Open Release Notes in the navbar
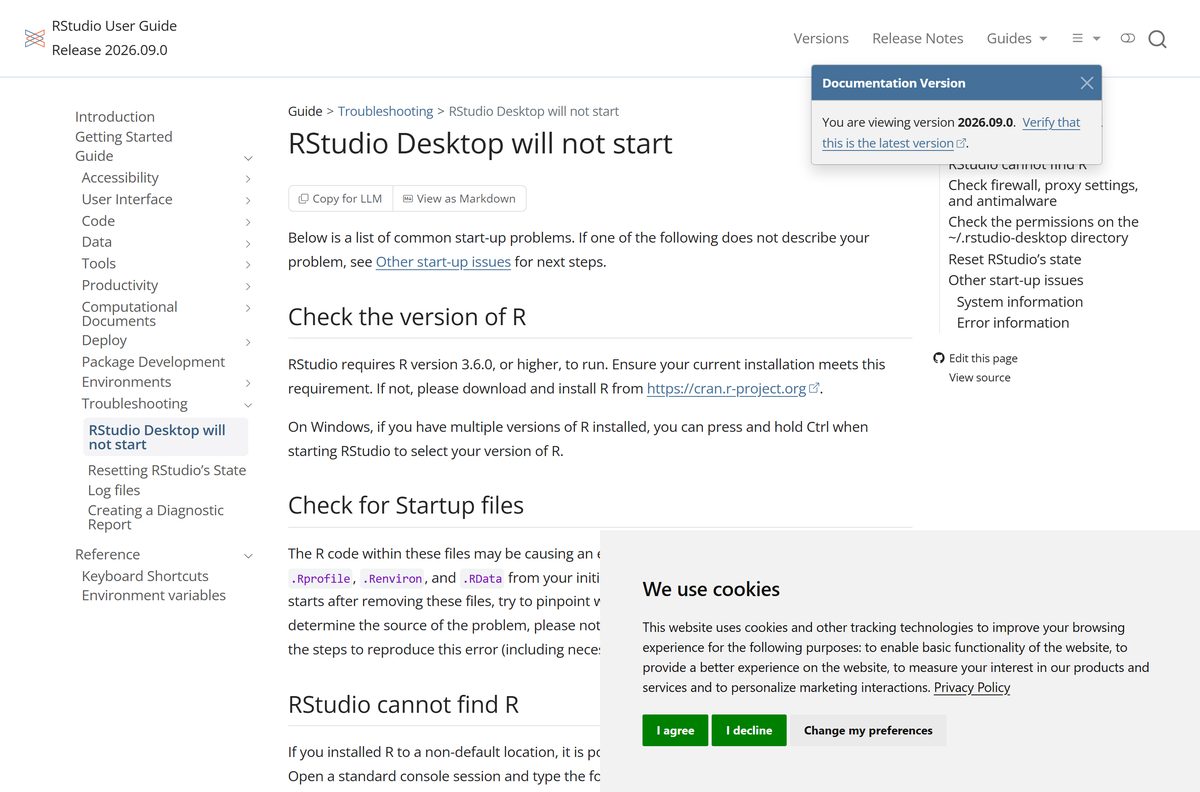Image resolution: width=1200 pixels, height=792 pixels. tap(918, 38)
